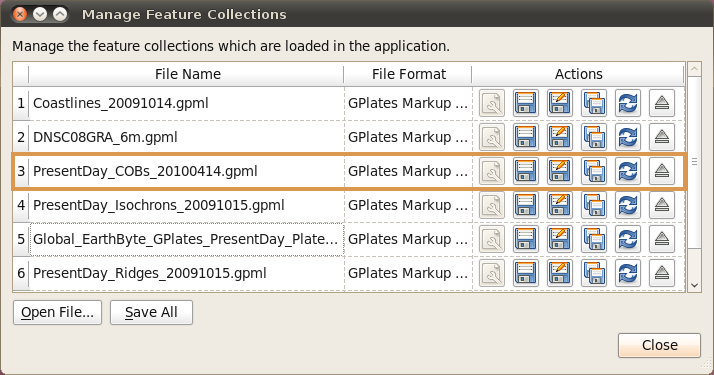Unload DNSC08GRA_6m.gpml using eject icon
The image size is (714, 375).
662,137
